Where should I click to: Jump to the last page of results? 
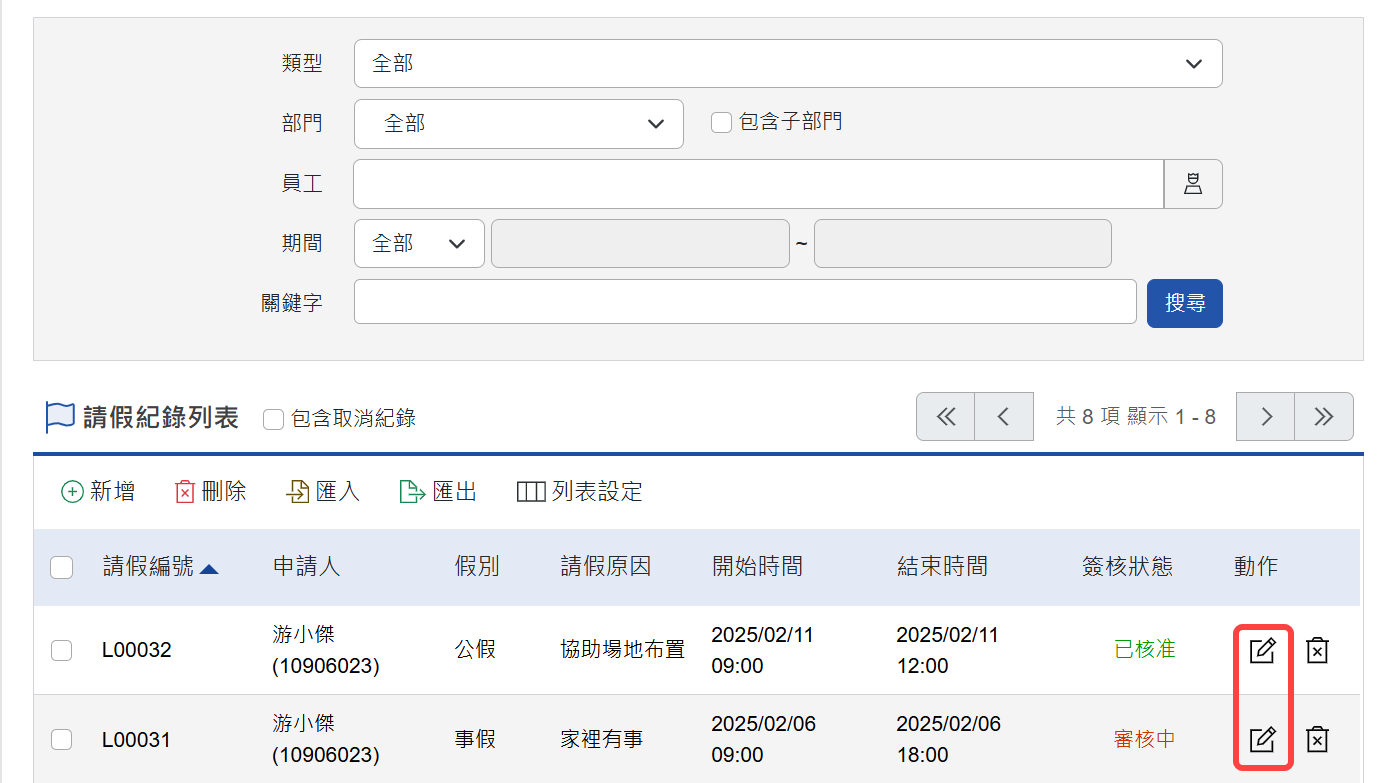1324,417
